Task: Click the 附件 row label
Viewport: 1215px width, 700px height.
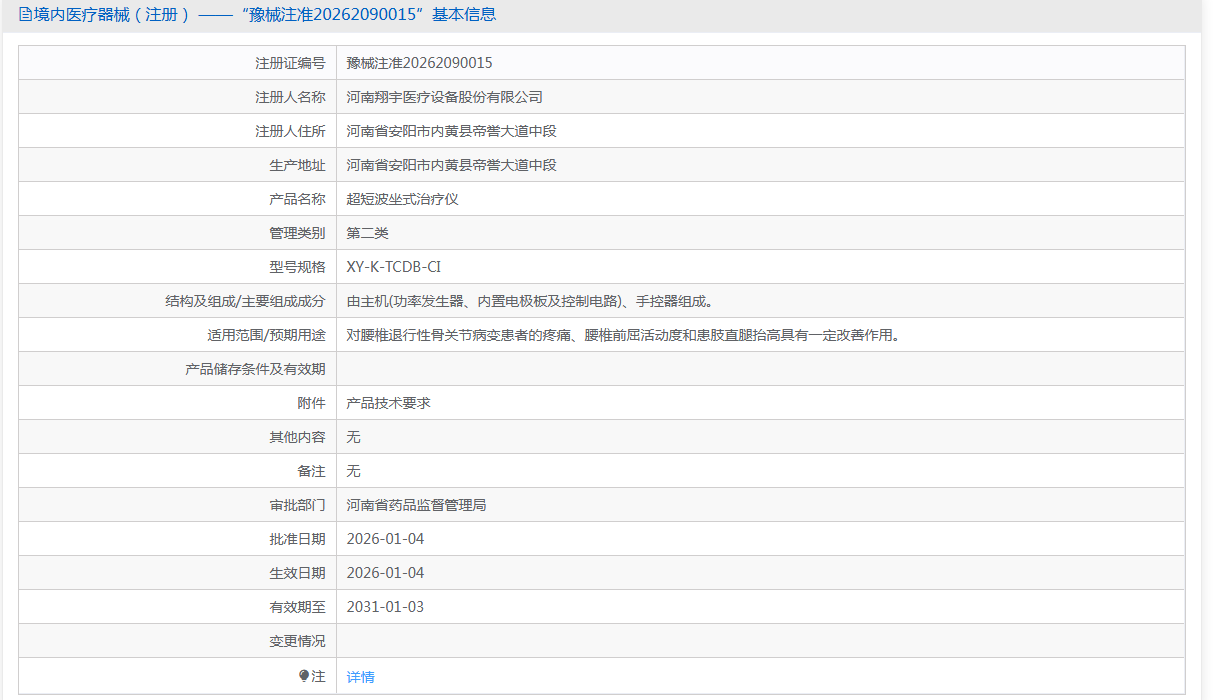Action: pos(311,403)
